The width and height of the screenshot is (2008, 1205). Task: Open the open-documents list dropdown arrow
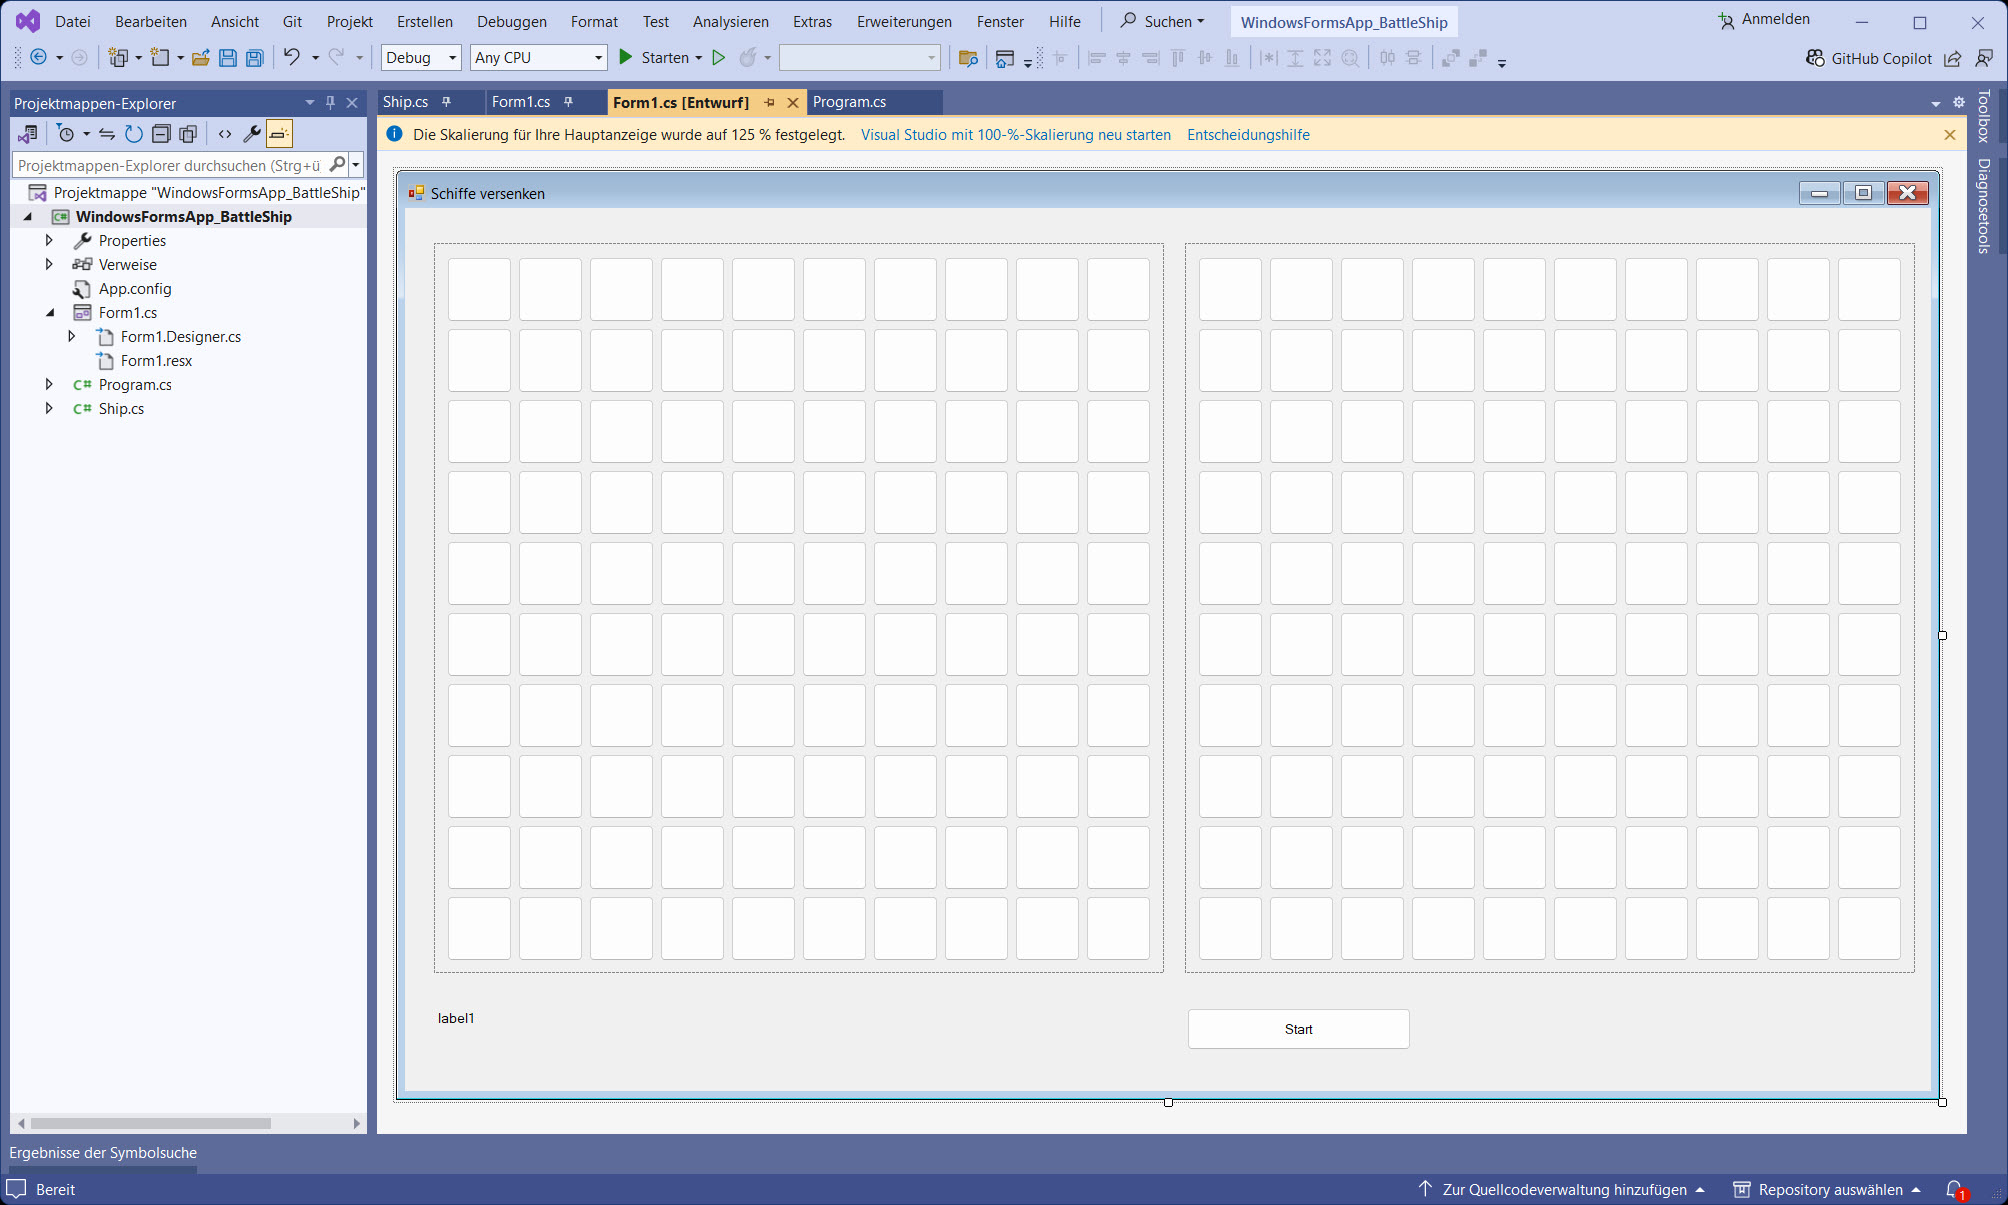(x=1936, y=103)
